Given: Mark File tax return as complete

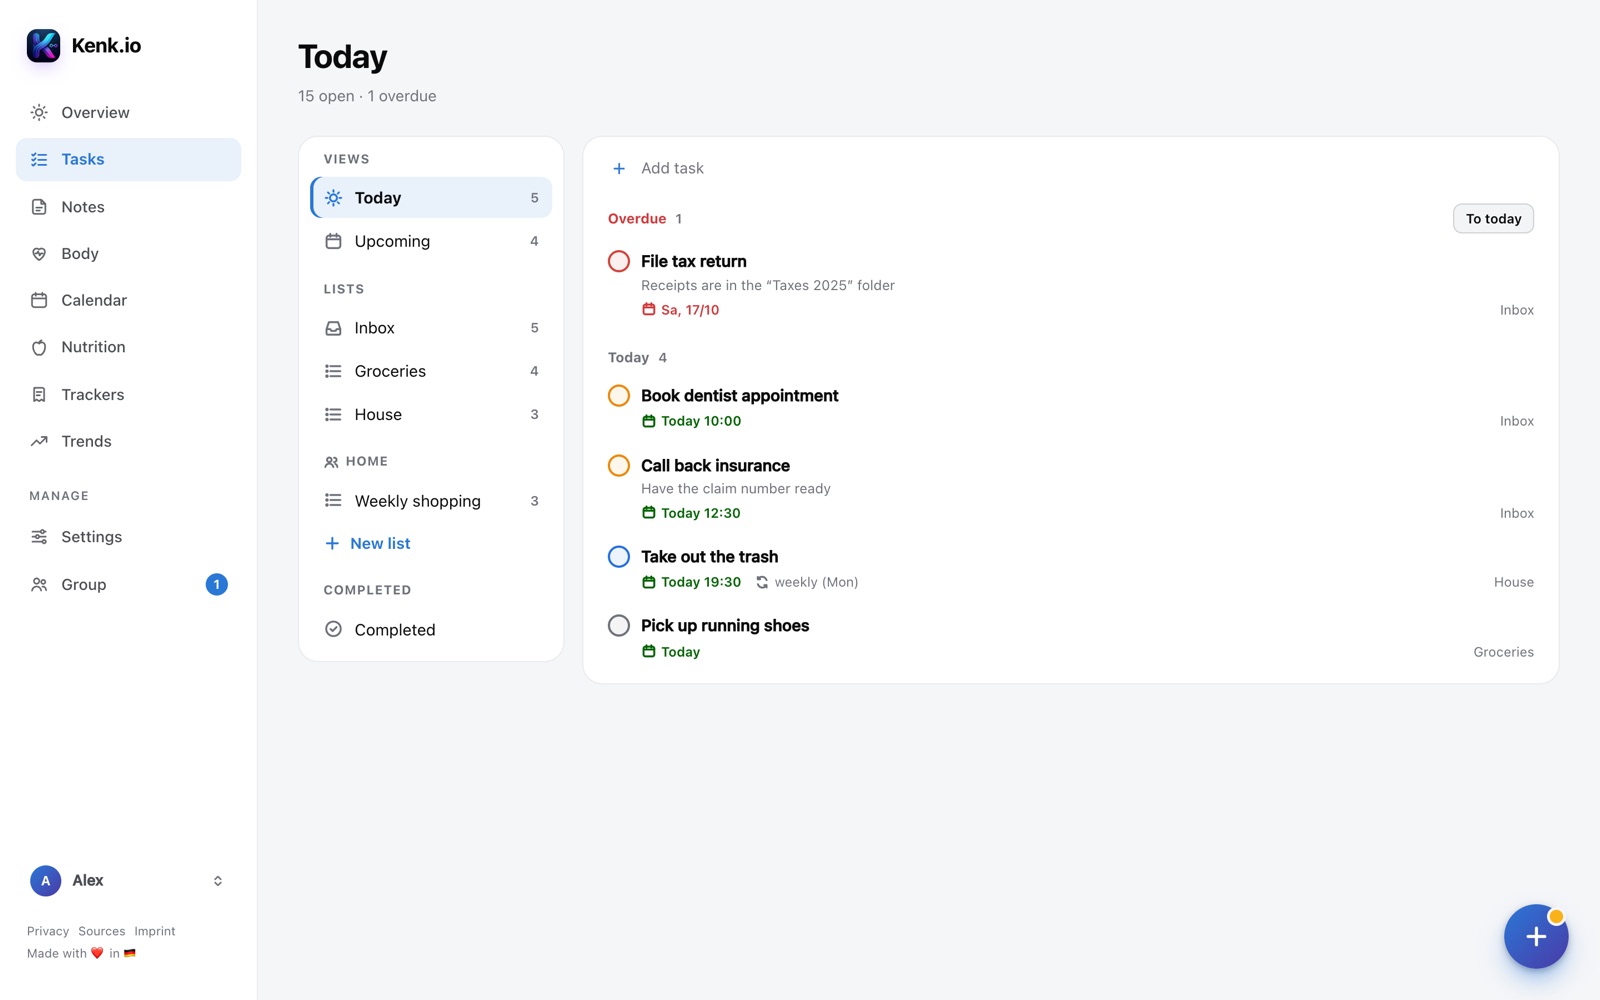Looking at the screenshot, I should 619,261.
